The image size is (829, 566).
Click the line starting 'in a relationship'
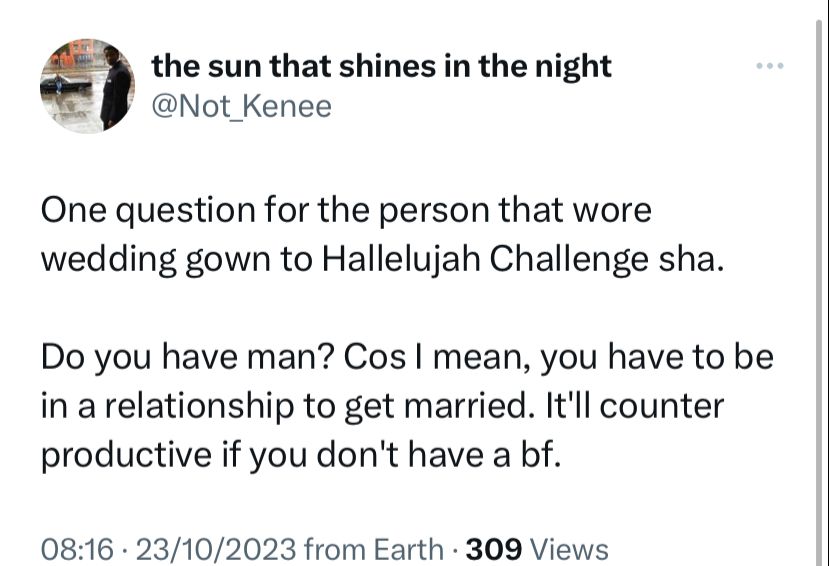pos(382,406)
